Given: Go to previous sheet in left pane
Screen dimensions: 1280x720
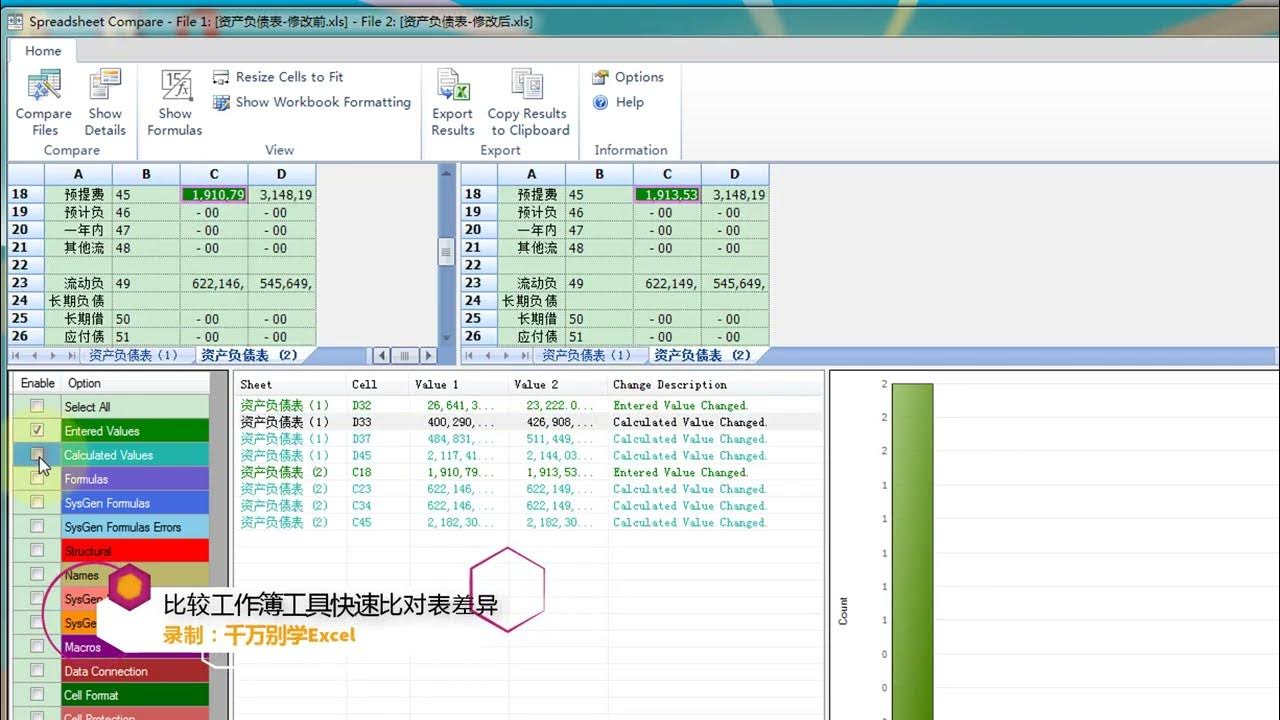Looking at the screenshot, I should 35,355.
